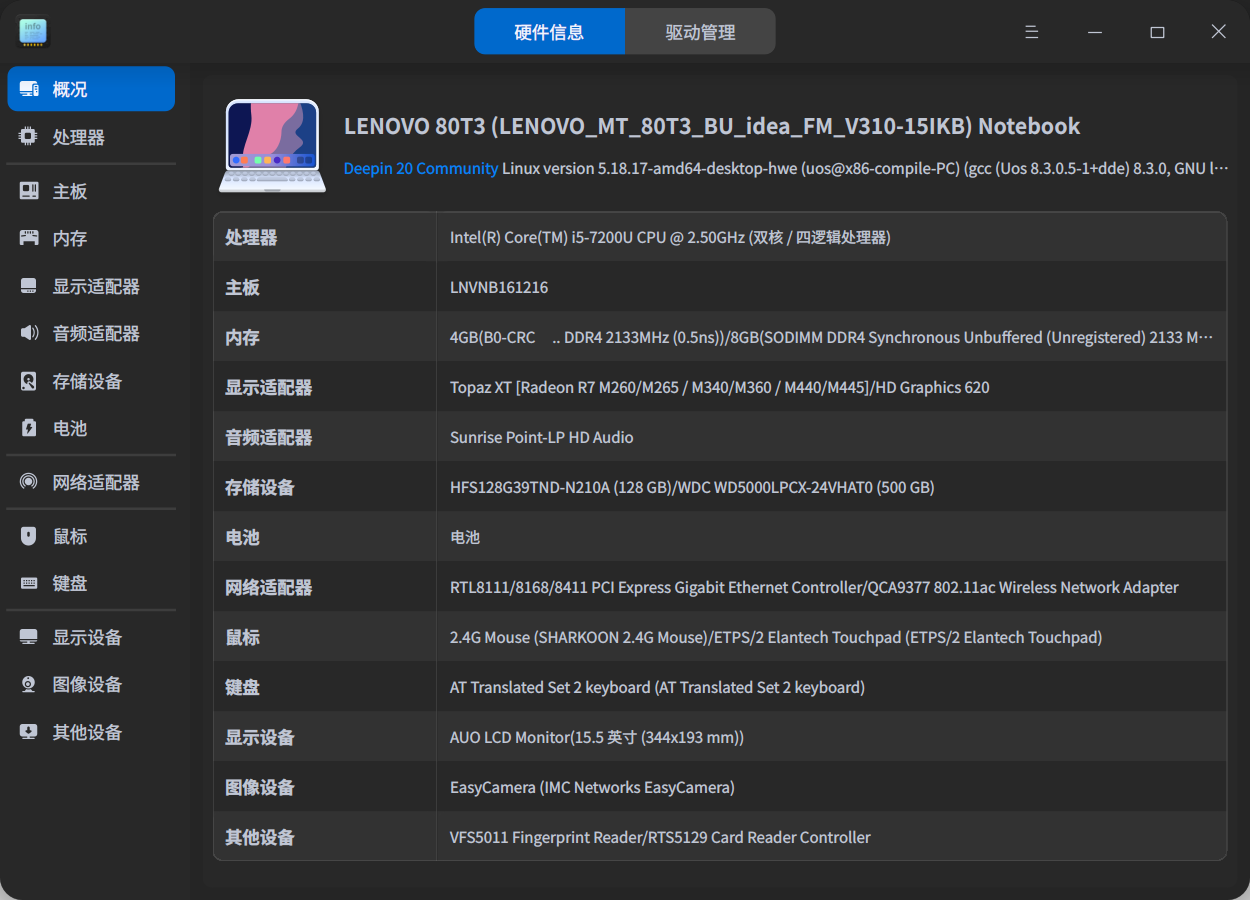This screenshot has width=1250, height=900.
Task: Switch to the 驱动管理 tab
Action: pyautogui.click(x=700, y=31)
